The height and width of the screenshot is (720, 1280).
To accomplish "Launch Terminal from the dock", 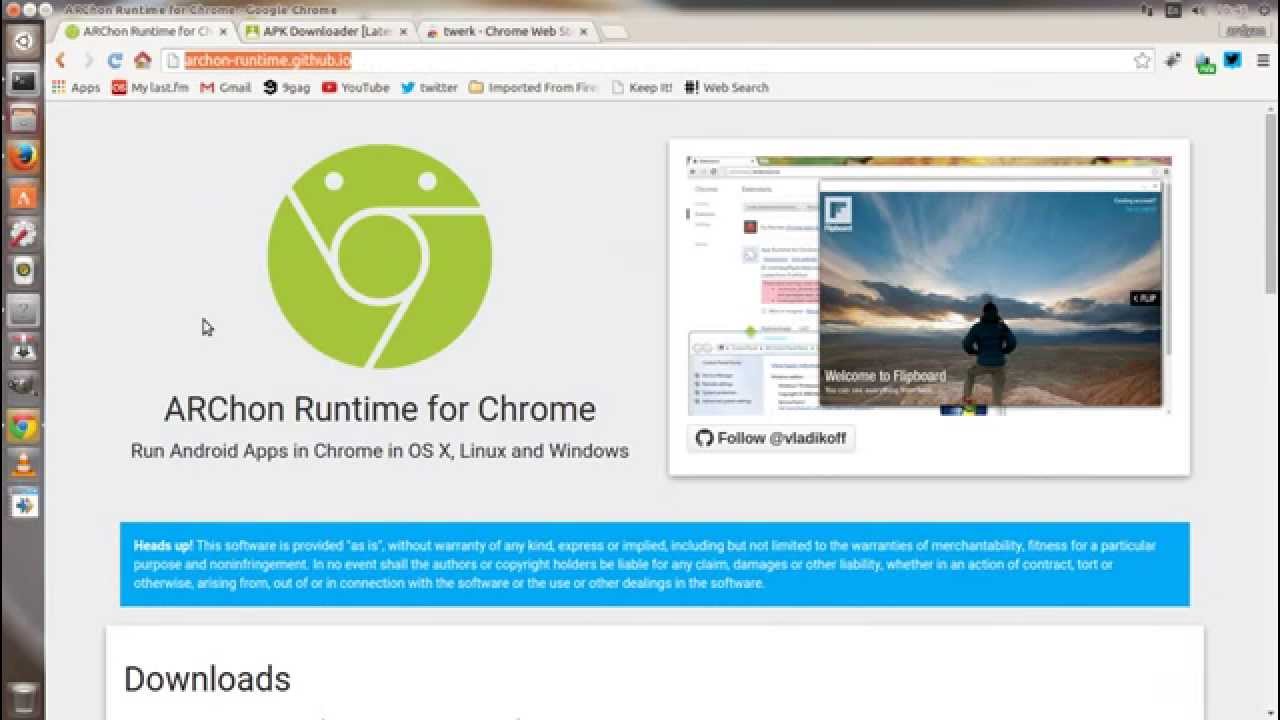I will 23,81.
